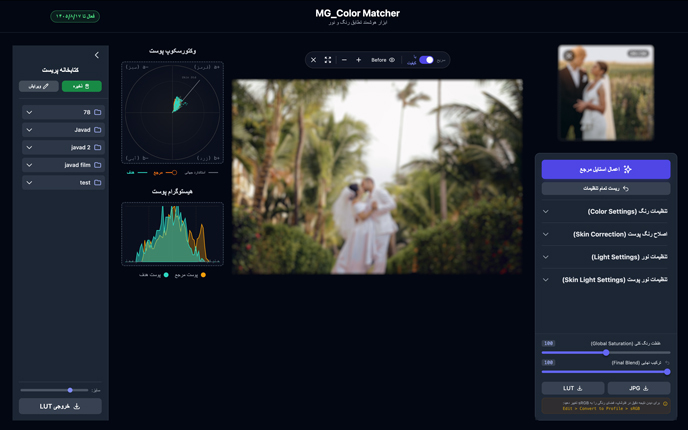Expand the Skin Light Settings section
688x430 pixels.
click(606, 280)
